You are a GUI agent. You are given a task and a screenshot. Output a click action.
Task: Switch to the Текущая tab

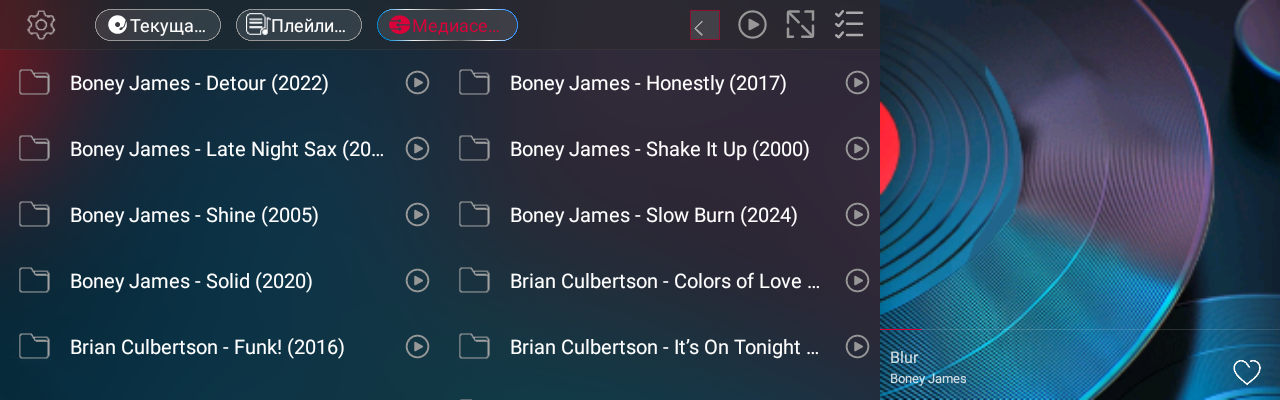(158, 25)
